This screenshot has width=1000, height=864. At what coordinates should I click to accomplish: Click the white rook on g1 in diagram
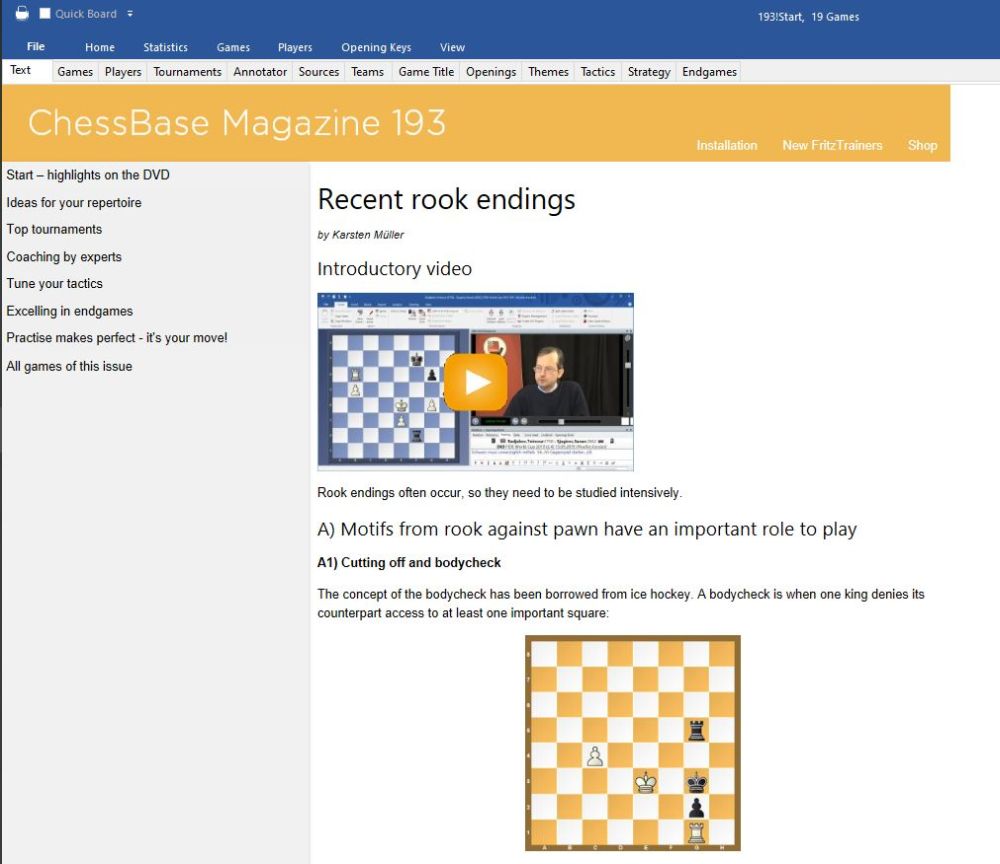pyautogui.click(x=696, y=832)
